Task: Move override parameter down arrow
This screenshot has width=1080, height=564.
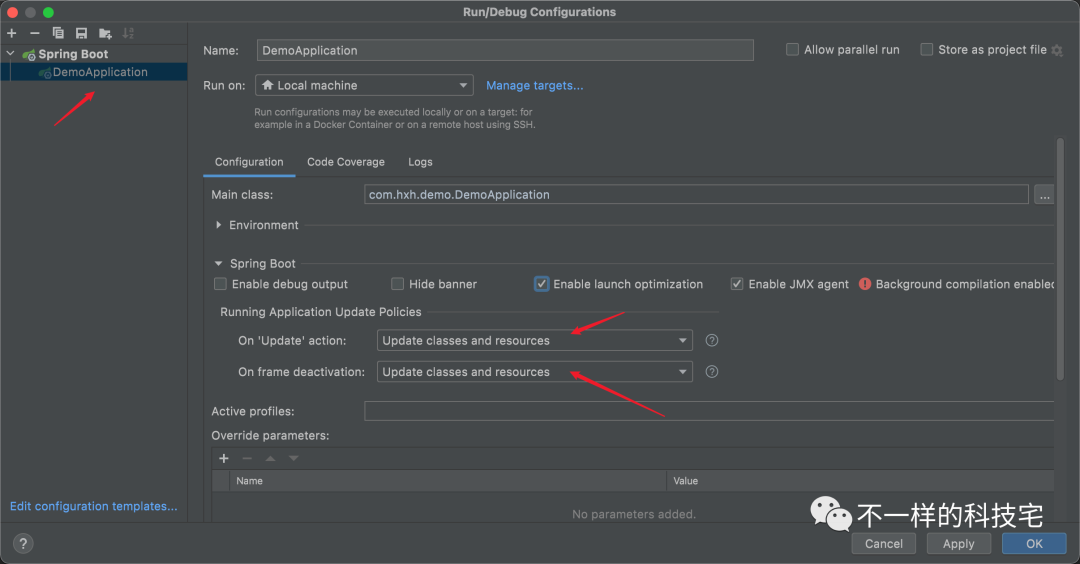Action: 293,459
